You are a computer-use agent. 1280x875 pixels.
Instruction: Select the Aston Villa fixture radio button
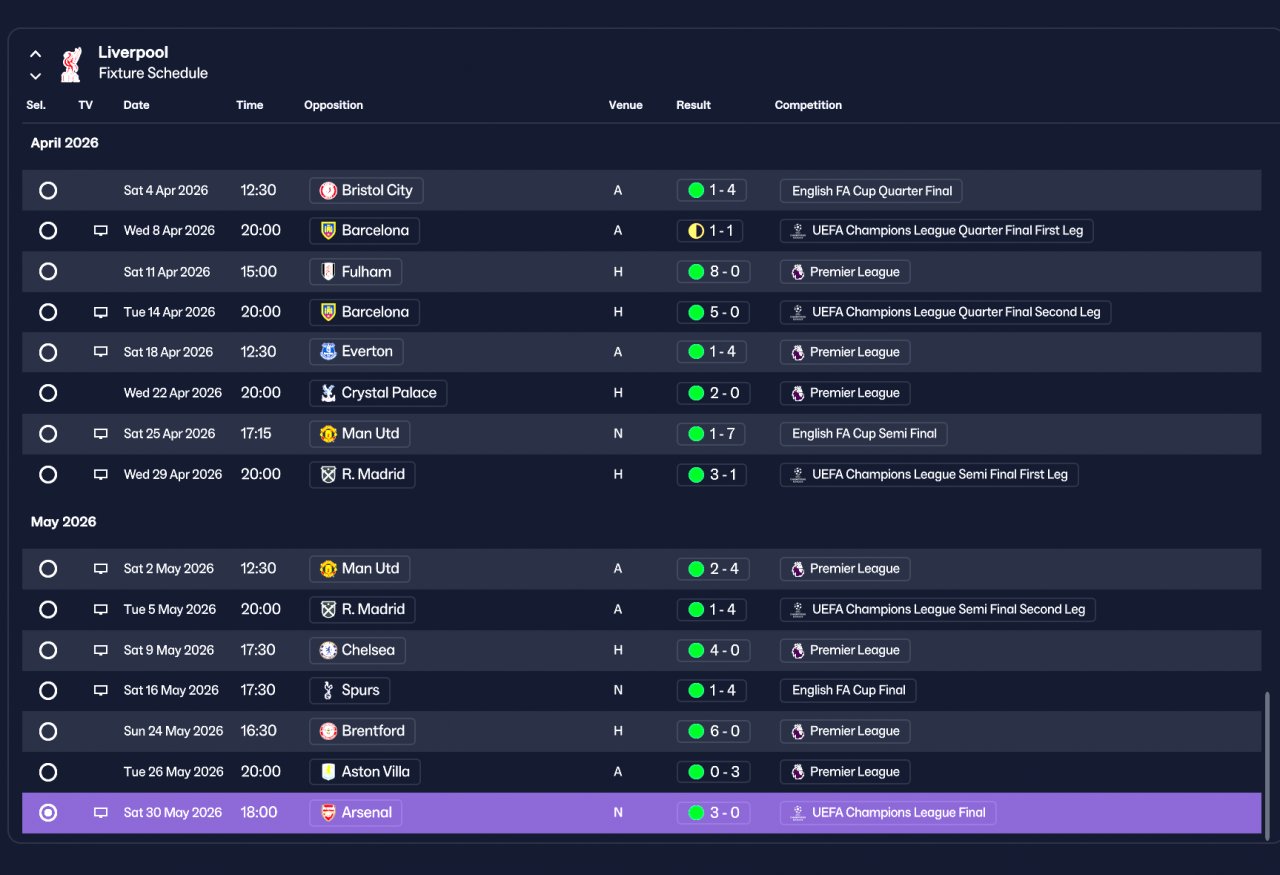[48, 772]
